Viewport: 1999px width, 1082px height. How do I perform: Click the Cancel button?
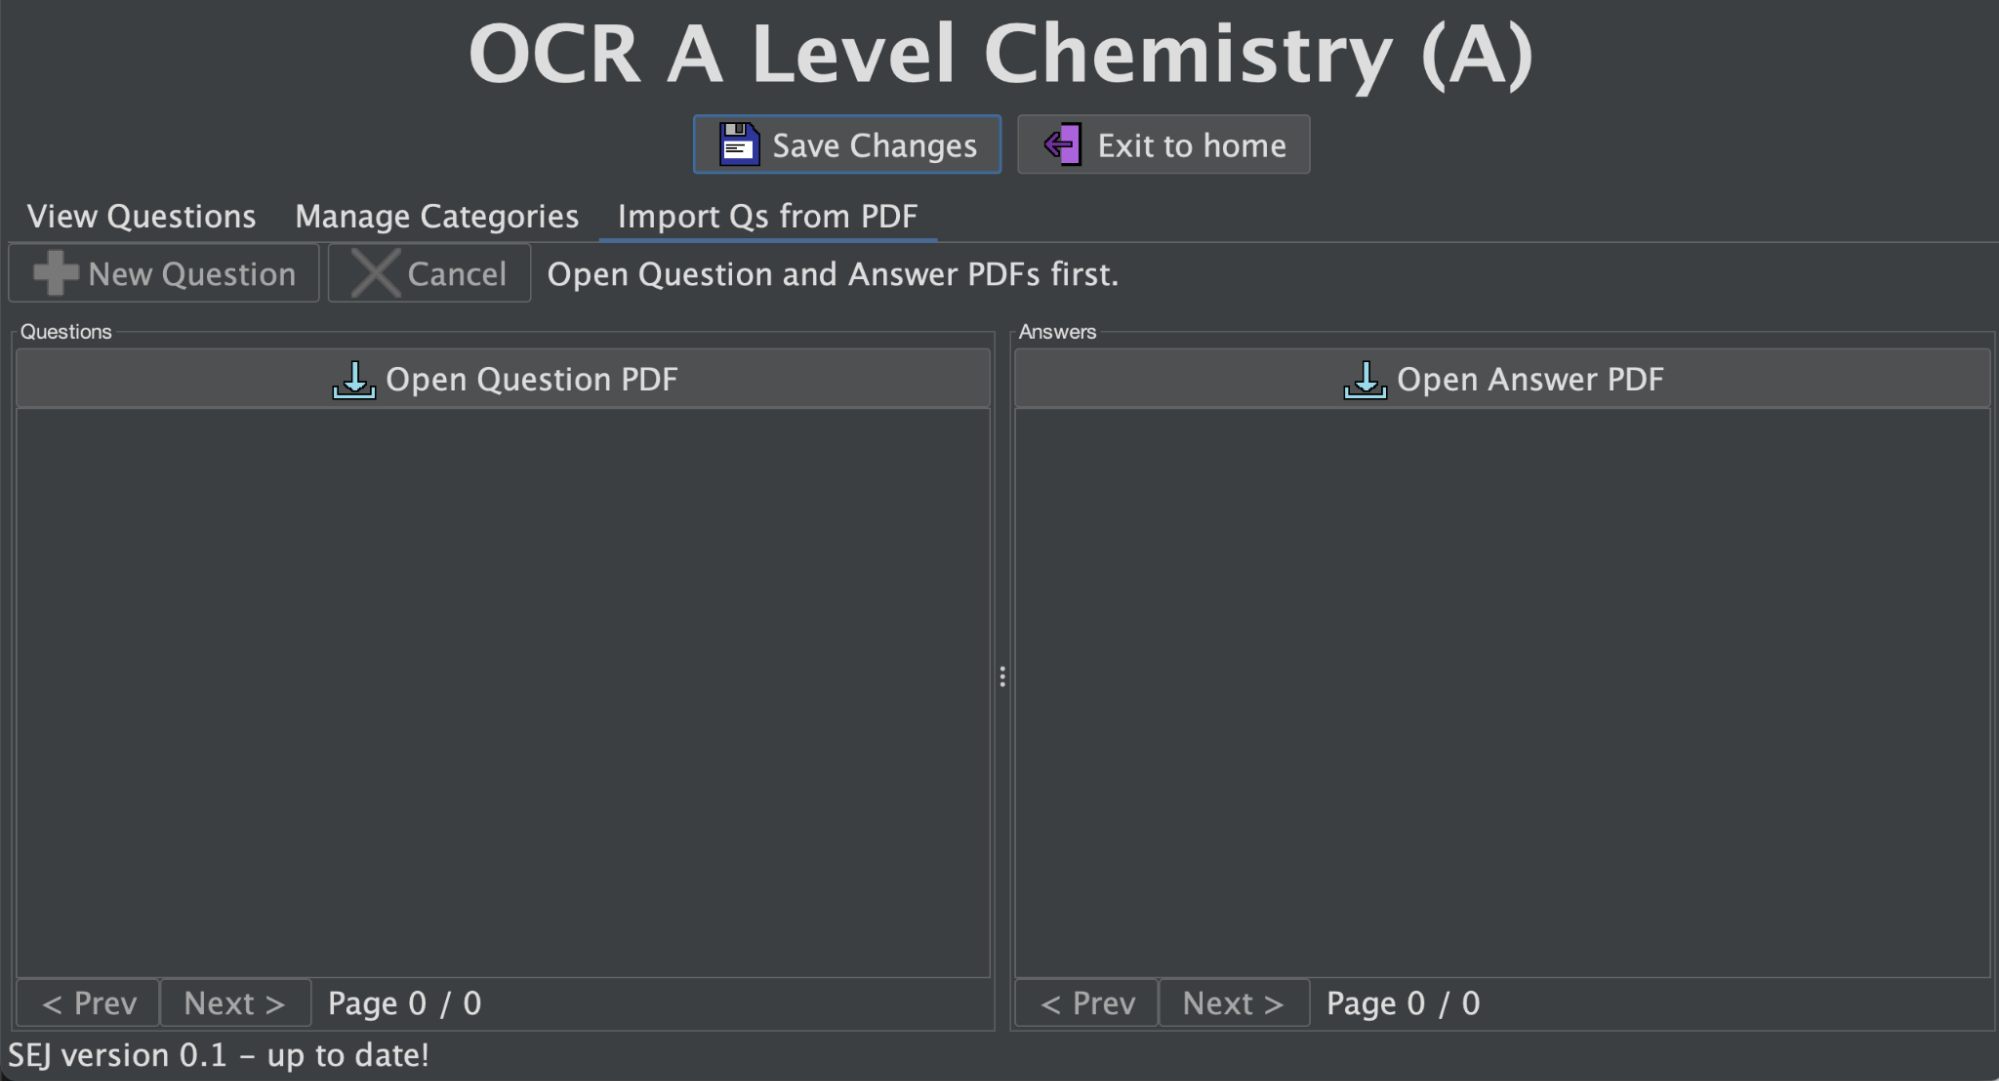(430, 273)
